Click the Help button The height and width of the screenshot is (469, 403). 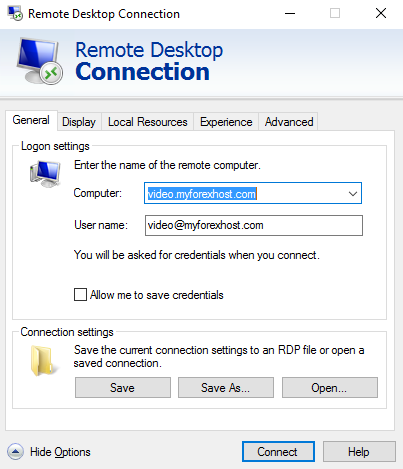pos(359,452)
